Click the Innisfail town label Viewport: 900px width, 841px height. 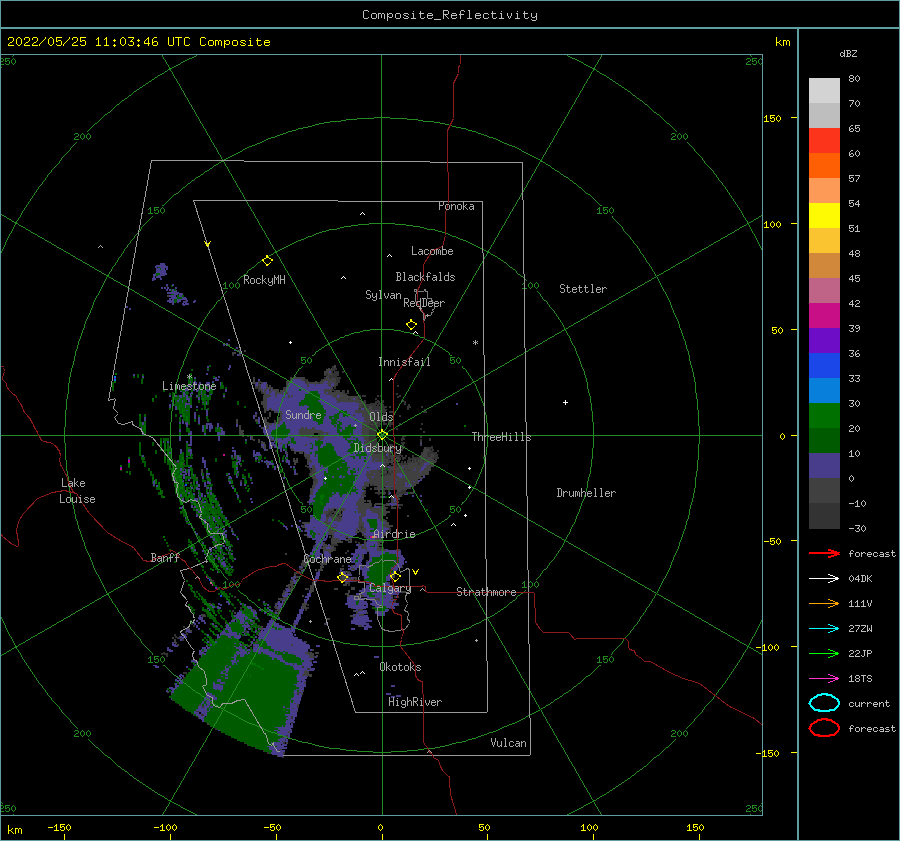[404, 362]
